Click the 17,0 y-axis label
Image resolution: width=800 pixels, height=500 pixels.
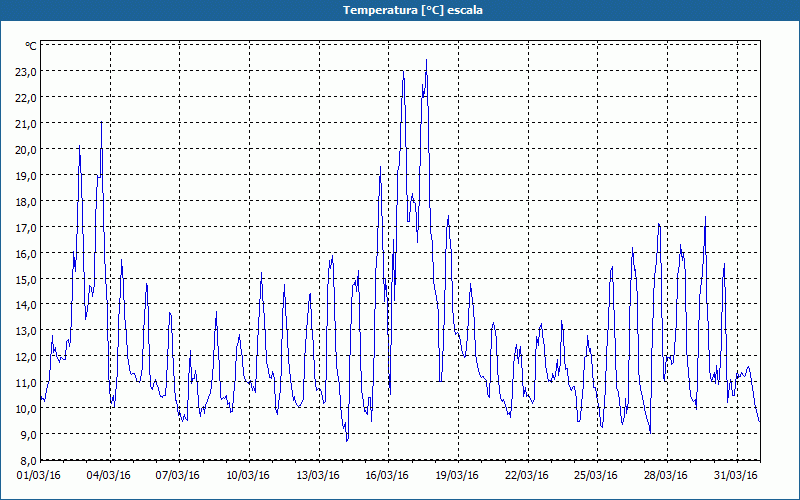tap(27, 228)
